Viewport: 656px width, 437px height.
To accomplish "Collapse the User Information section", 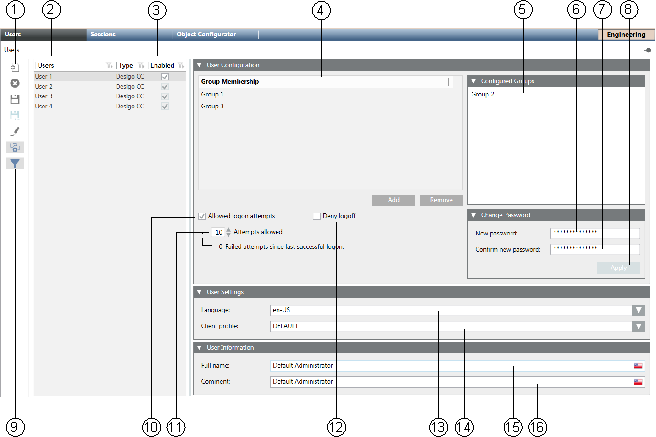I will 199,347.
